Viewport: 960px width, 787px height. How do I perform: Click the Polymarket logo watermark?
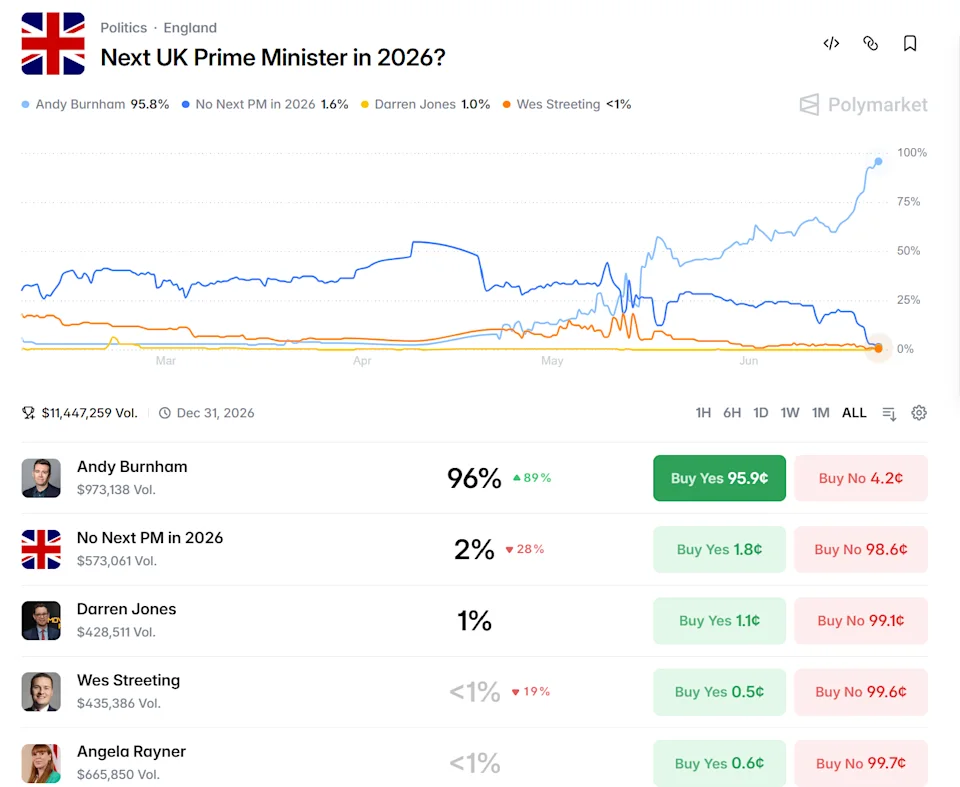click(863, 105)
